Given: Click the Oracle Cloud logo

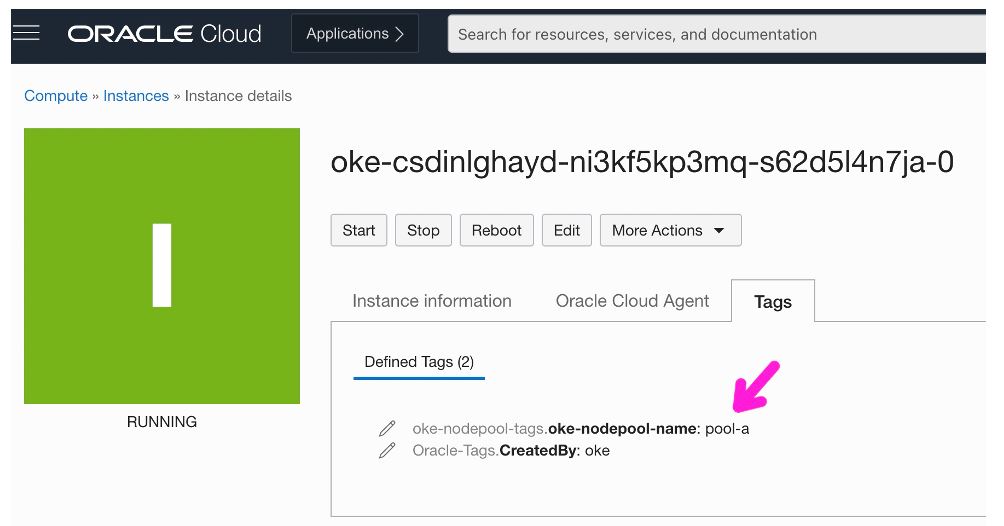Looking at the screenshot, I should pyautogui.click(x=165, y=34).
